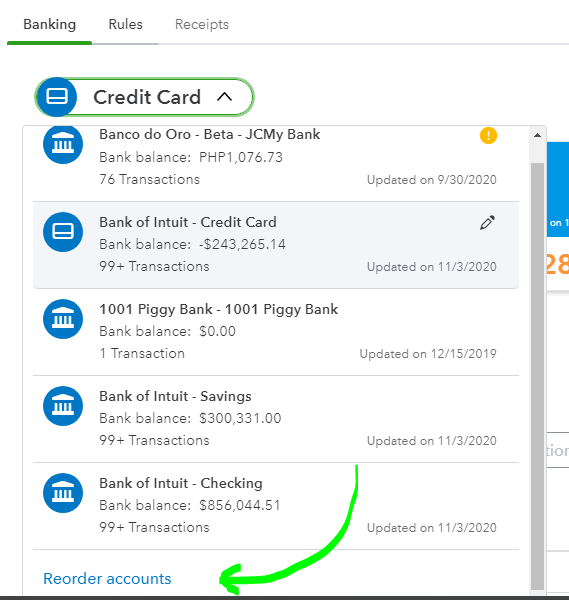Choose 1001 Piggy Bank account entry

[x=276, y=332]
